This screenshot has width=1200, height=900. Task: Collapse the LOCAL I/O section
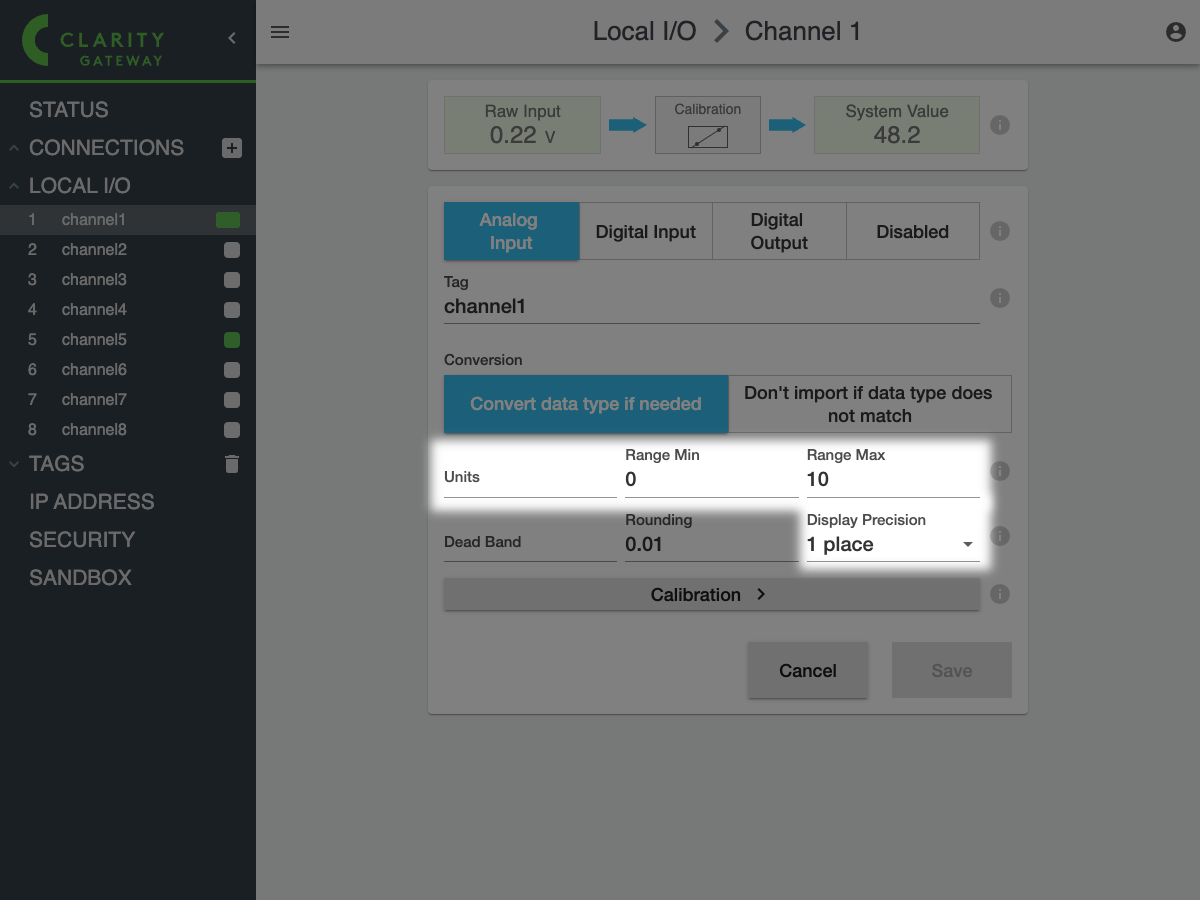[15, 186]
